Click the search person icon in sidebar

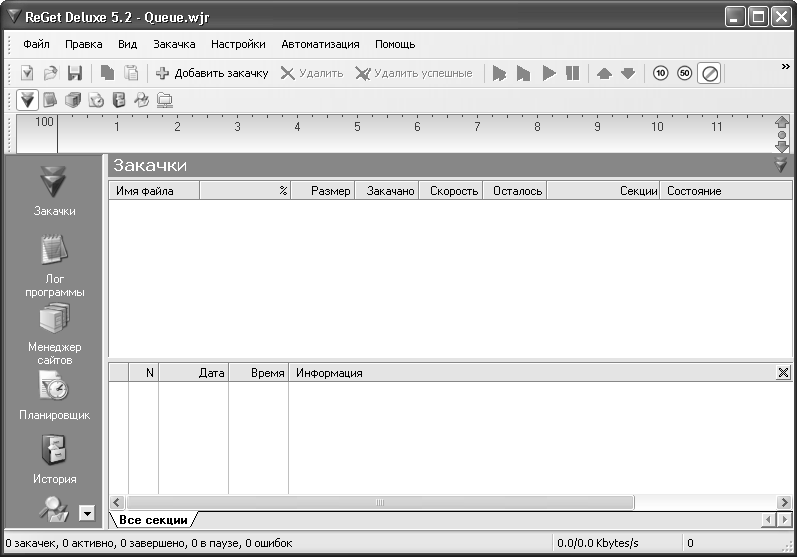click(54, 509)
